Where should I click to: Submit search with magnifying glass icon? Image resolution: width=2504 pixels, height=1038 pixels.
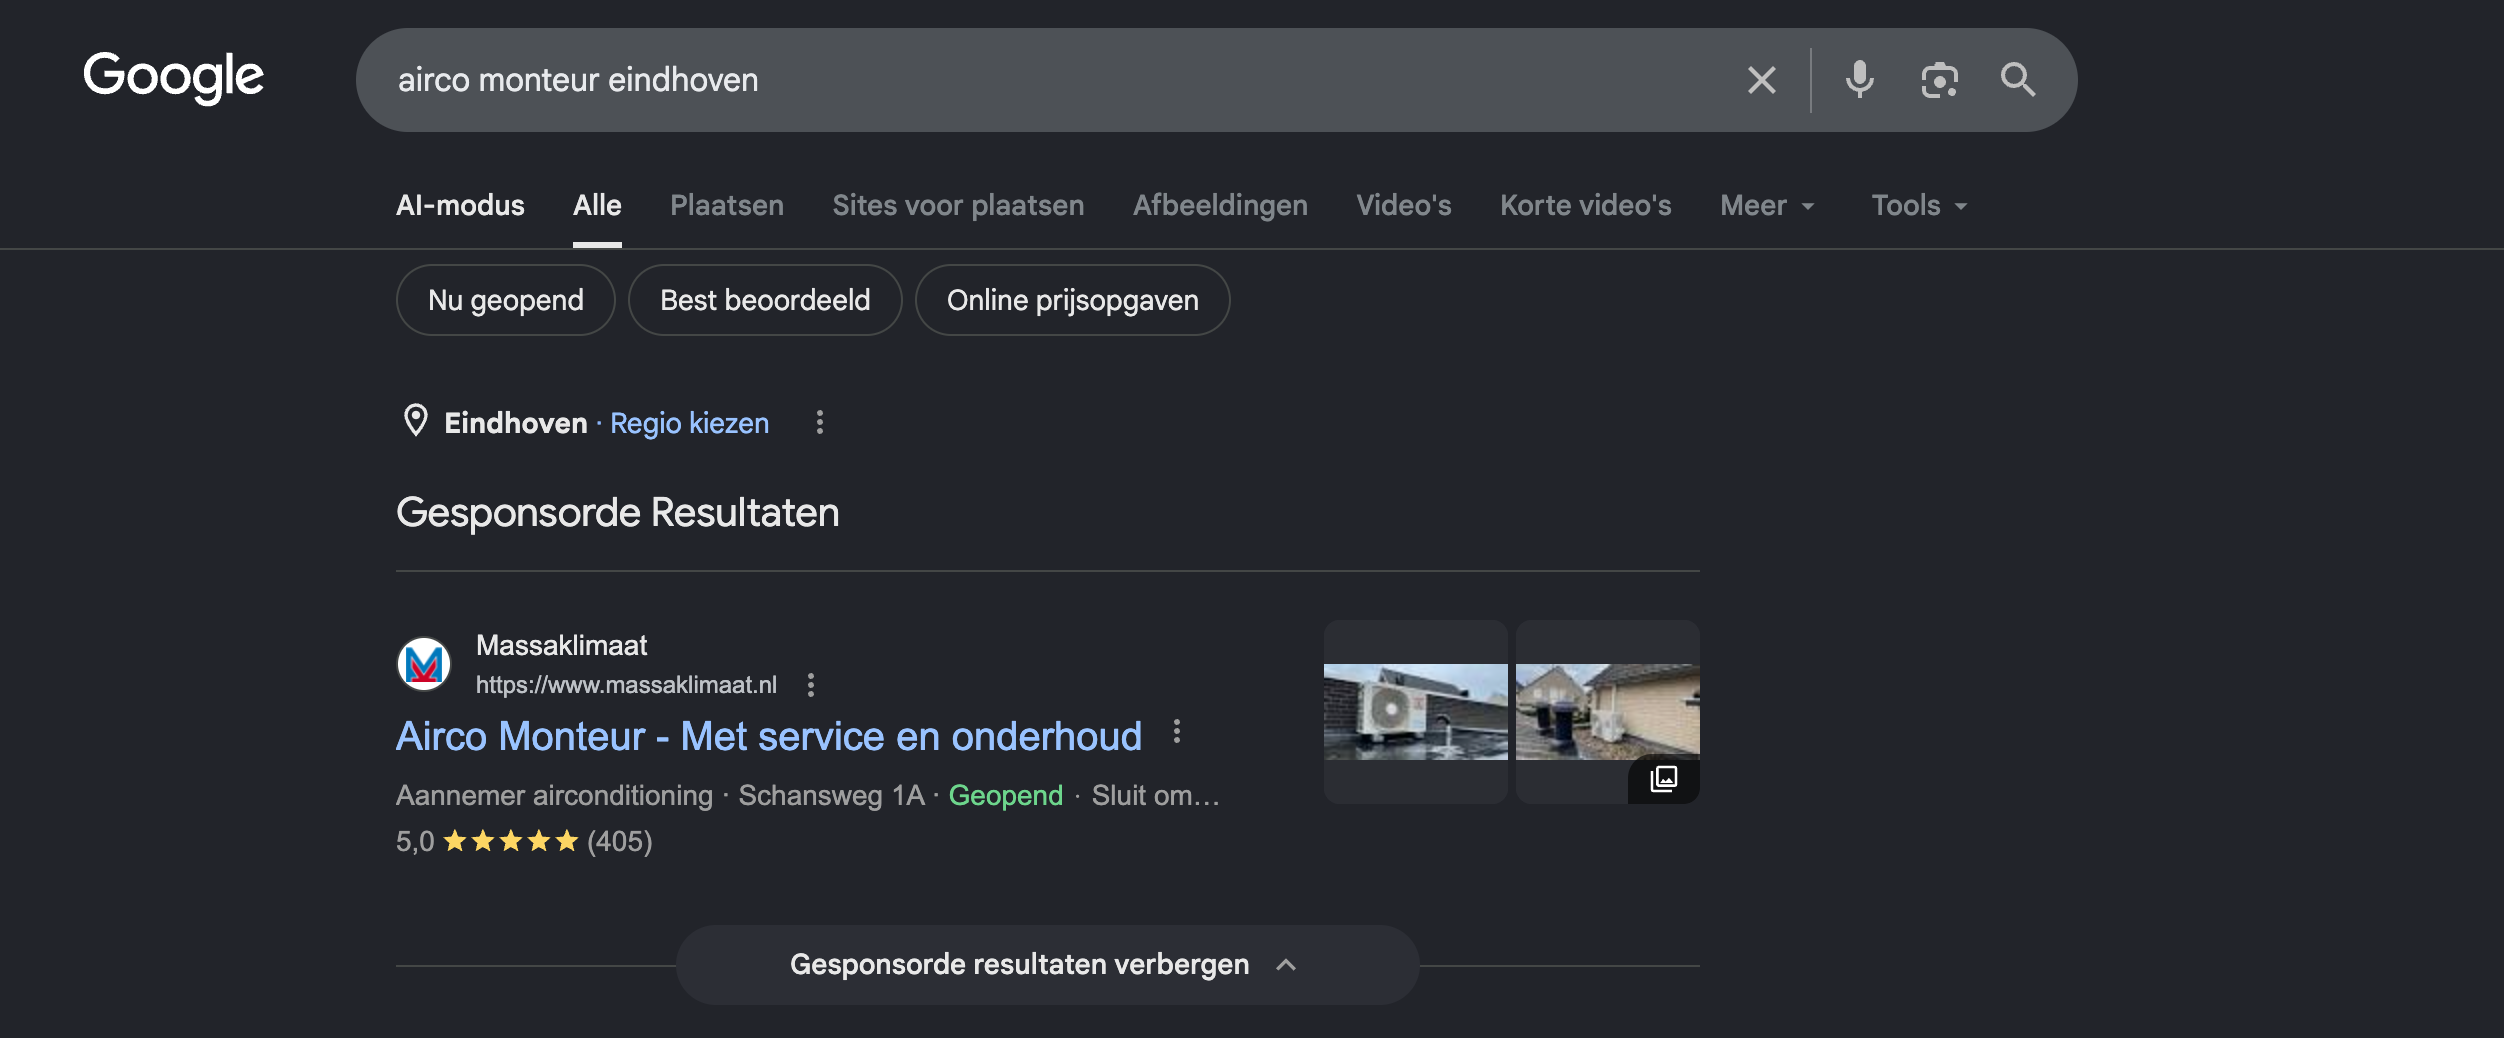pos(2017,80)
